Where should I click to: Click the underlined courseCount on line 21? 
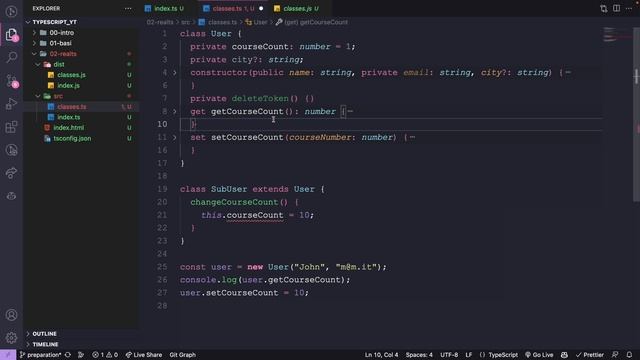[x=255, y=215]
